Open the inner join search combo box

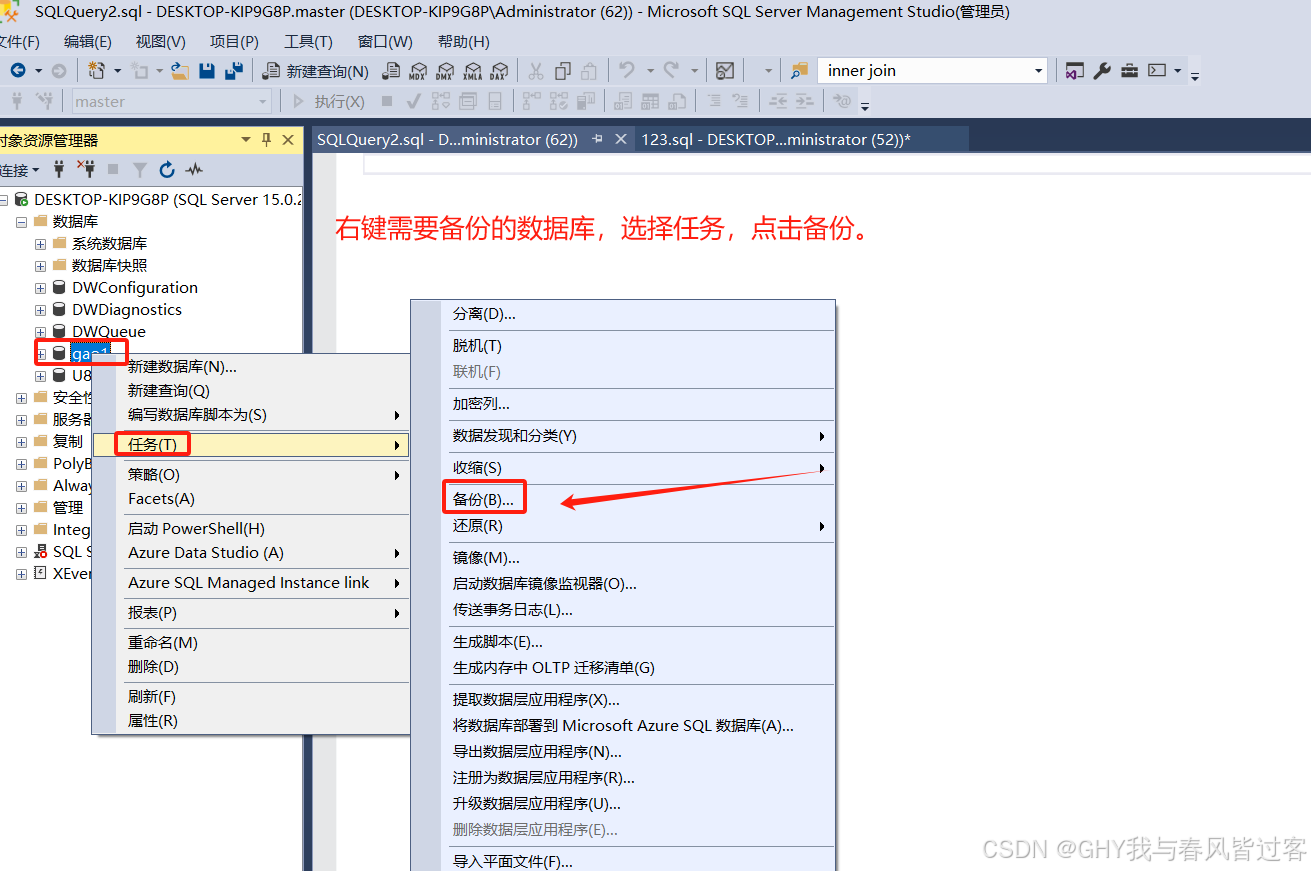coord(932,71)
